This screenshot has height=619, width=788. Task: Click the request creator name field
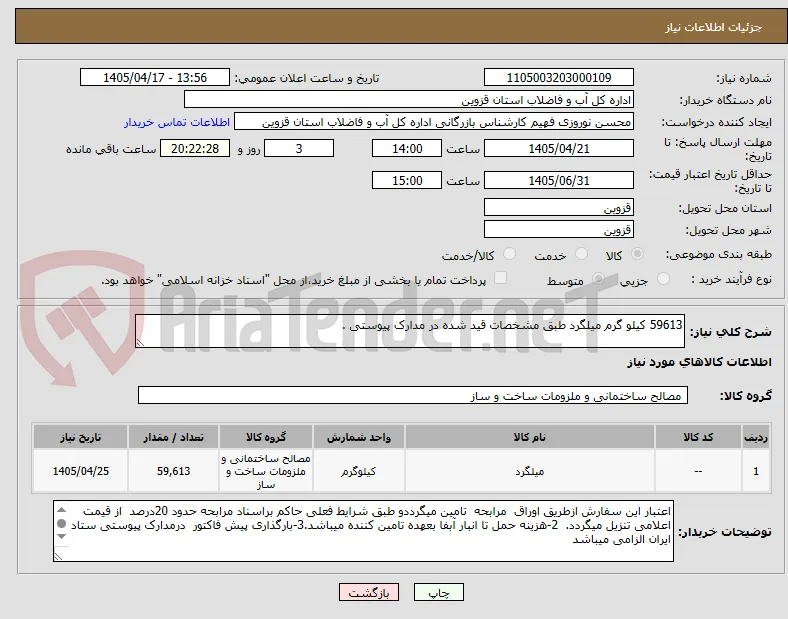coord(434,122)
